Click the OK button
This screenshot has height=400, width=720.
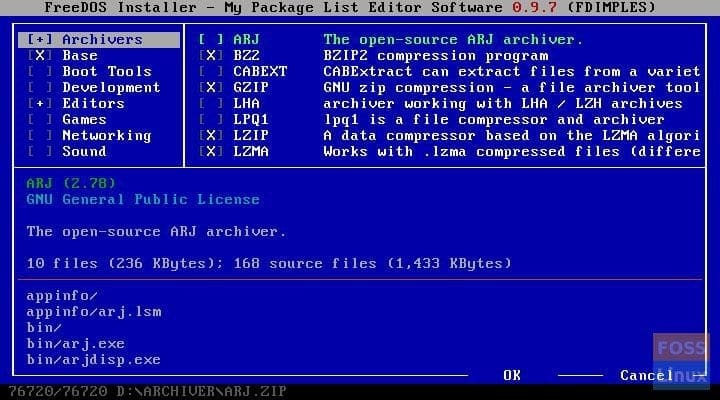[x=512, y=376]
